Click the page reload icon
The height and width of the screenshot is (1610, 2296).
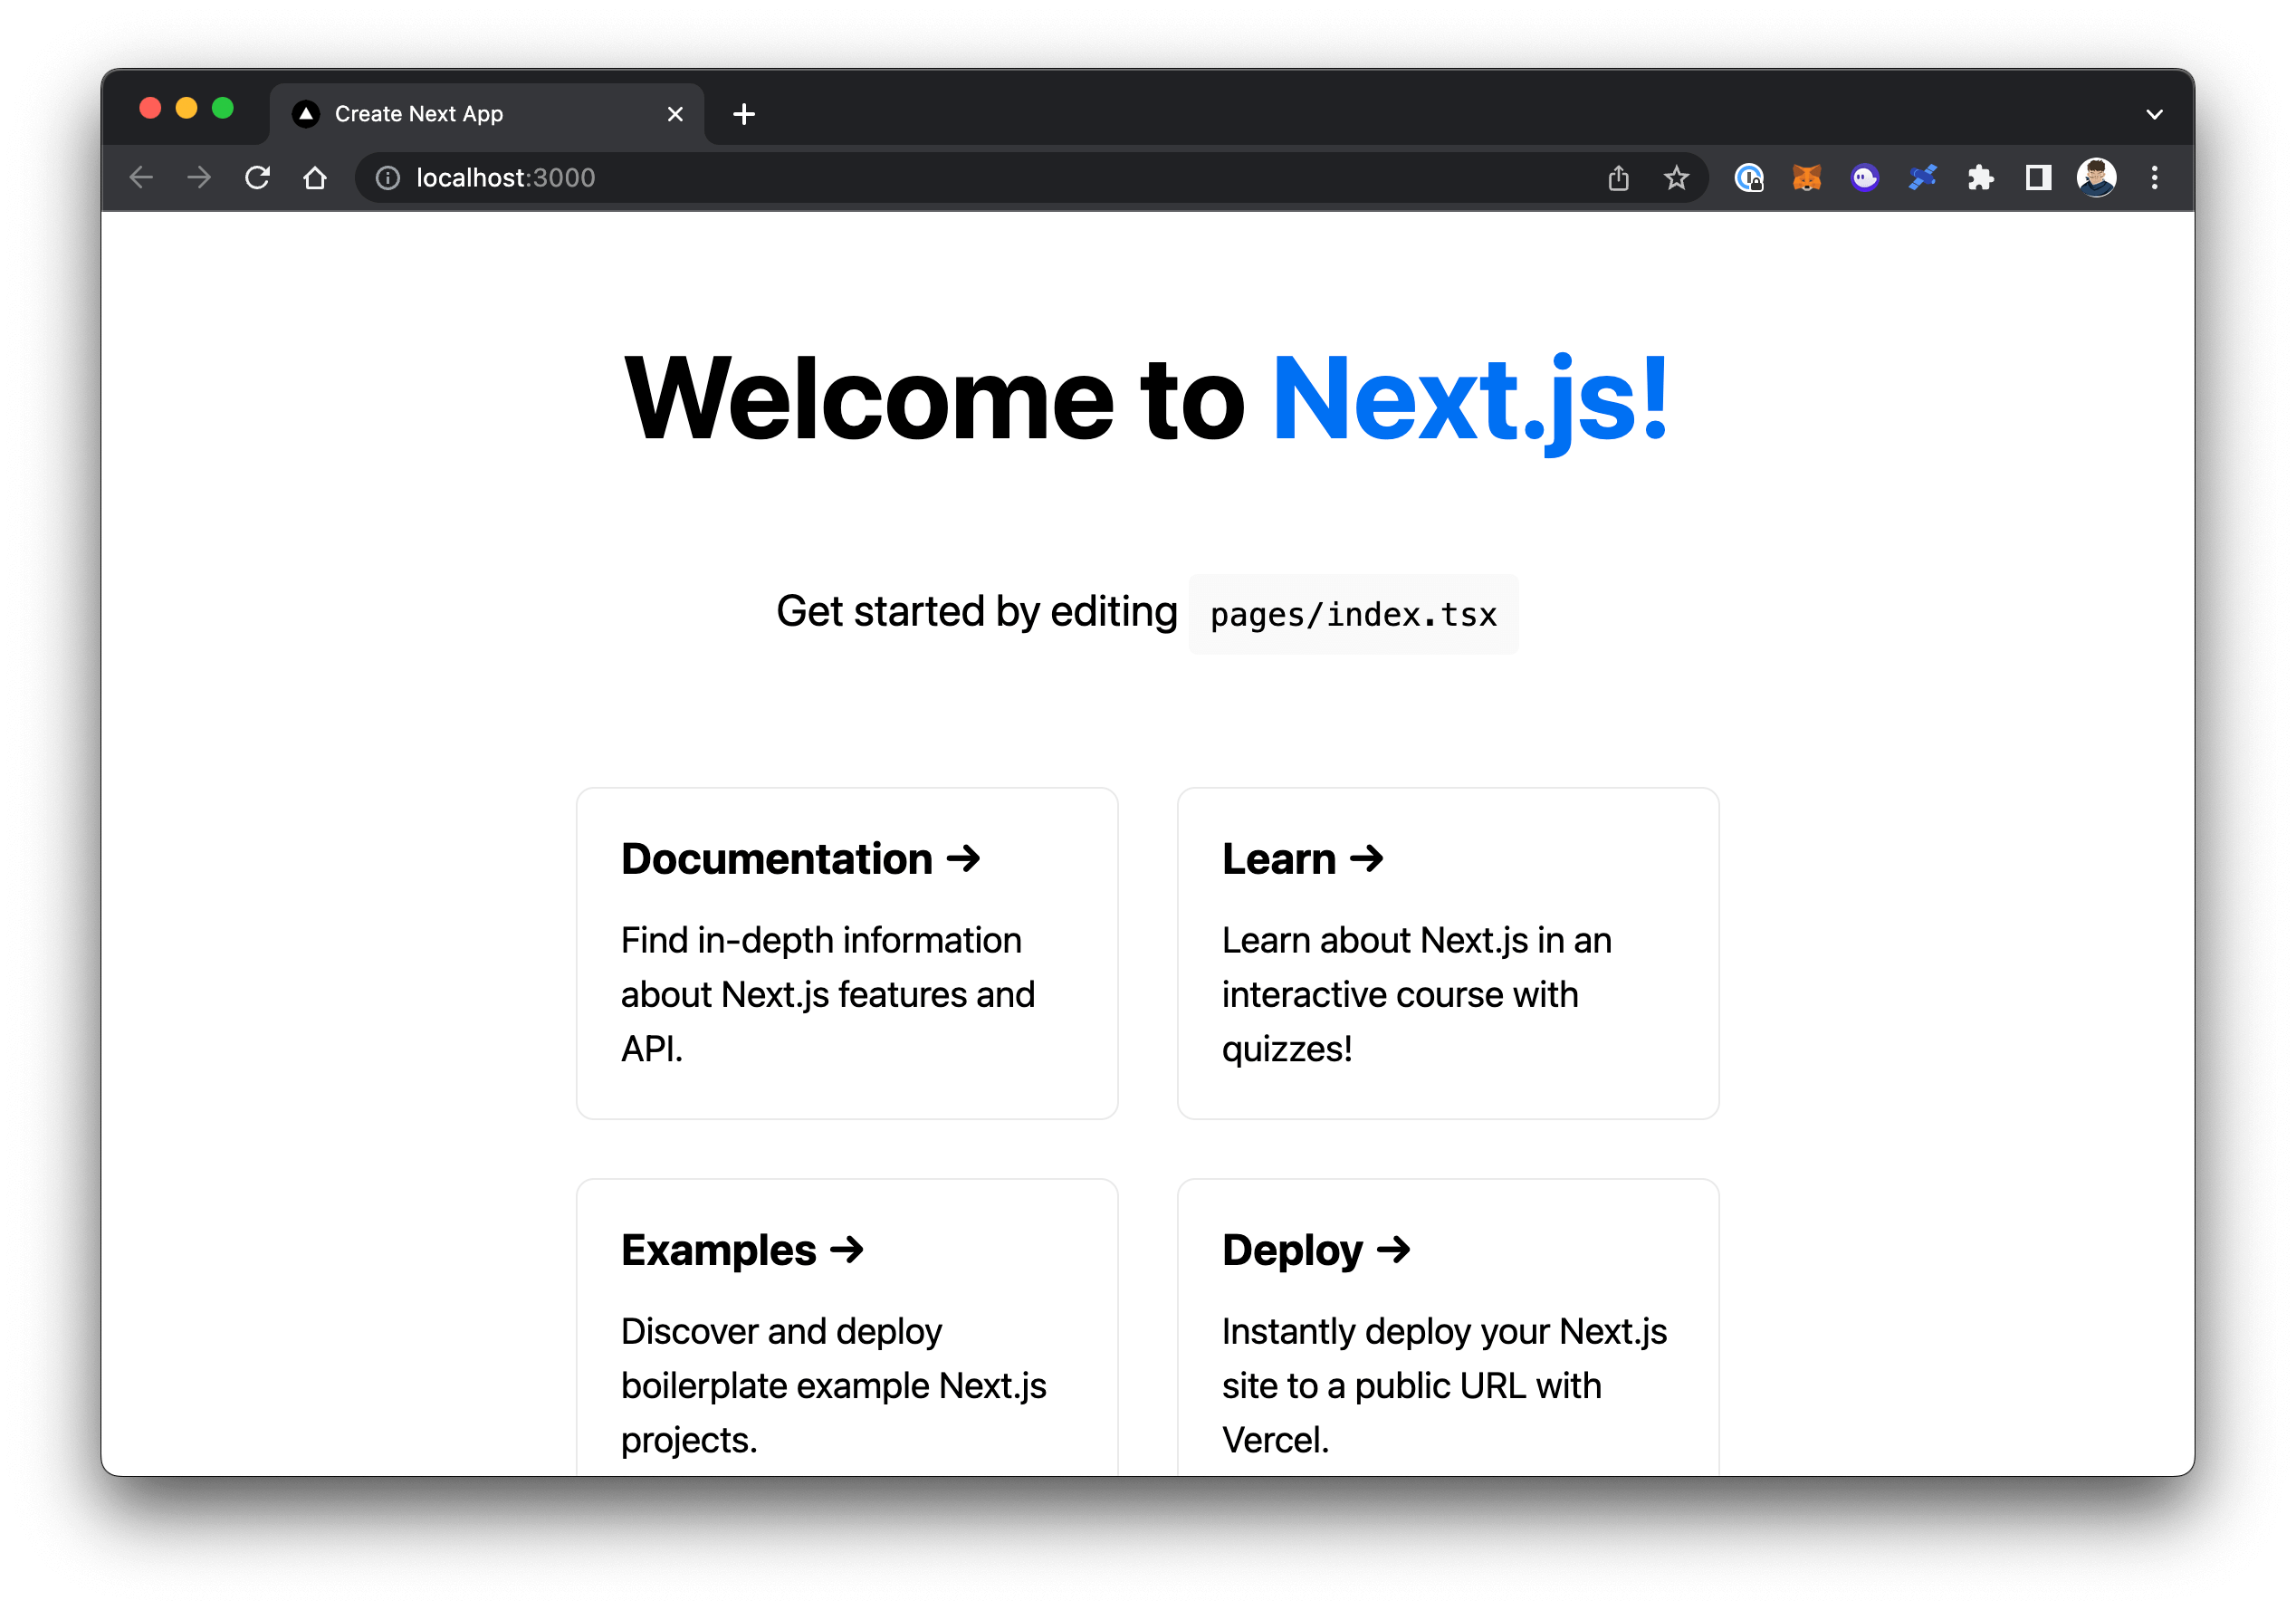(x=258, y=177)
